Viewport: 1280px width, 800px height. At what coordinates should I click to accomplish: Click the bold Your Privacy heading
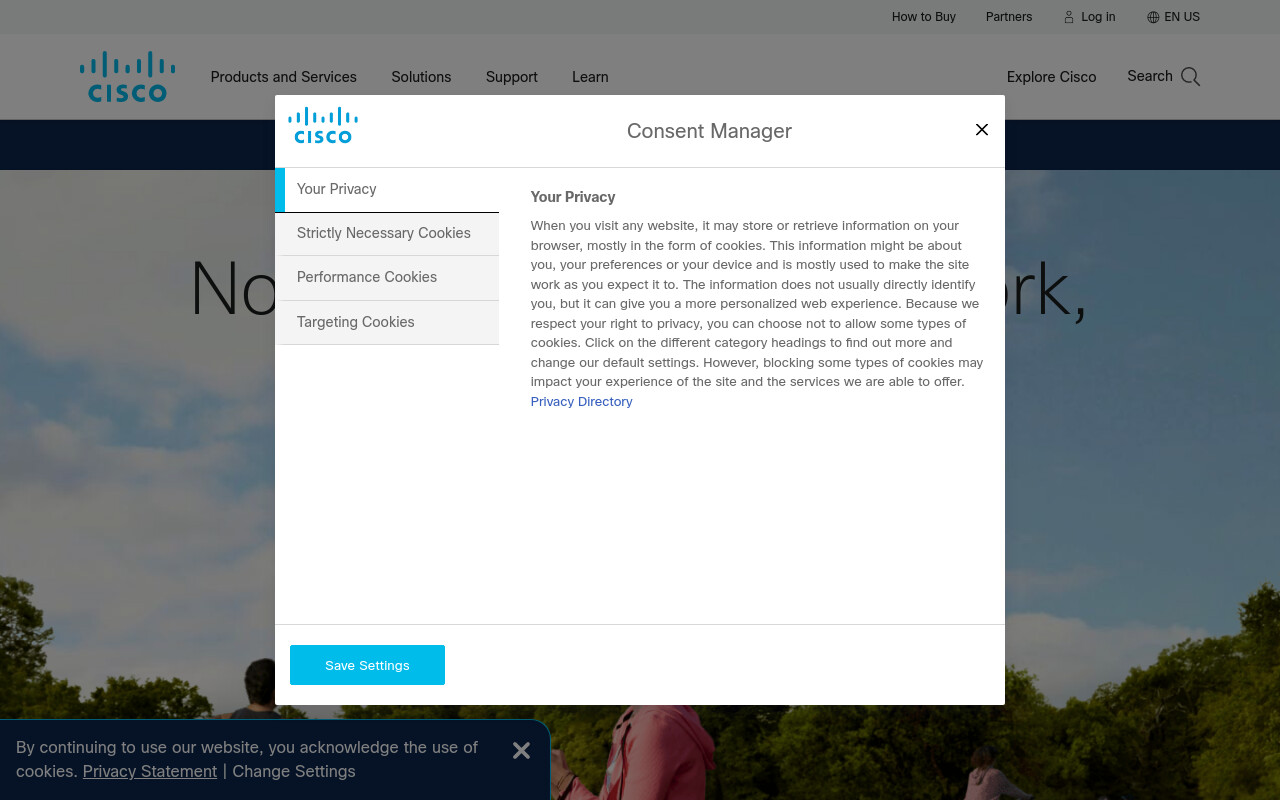[x=573, y=197]
